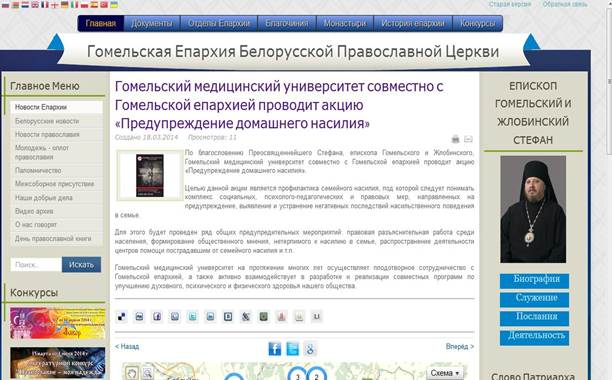Share via small Twitter bookmark icon
Screen dimensions: 612x380
192,317
